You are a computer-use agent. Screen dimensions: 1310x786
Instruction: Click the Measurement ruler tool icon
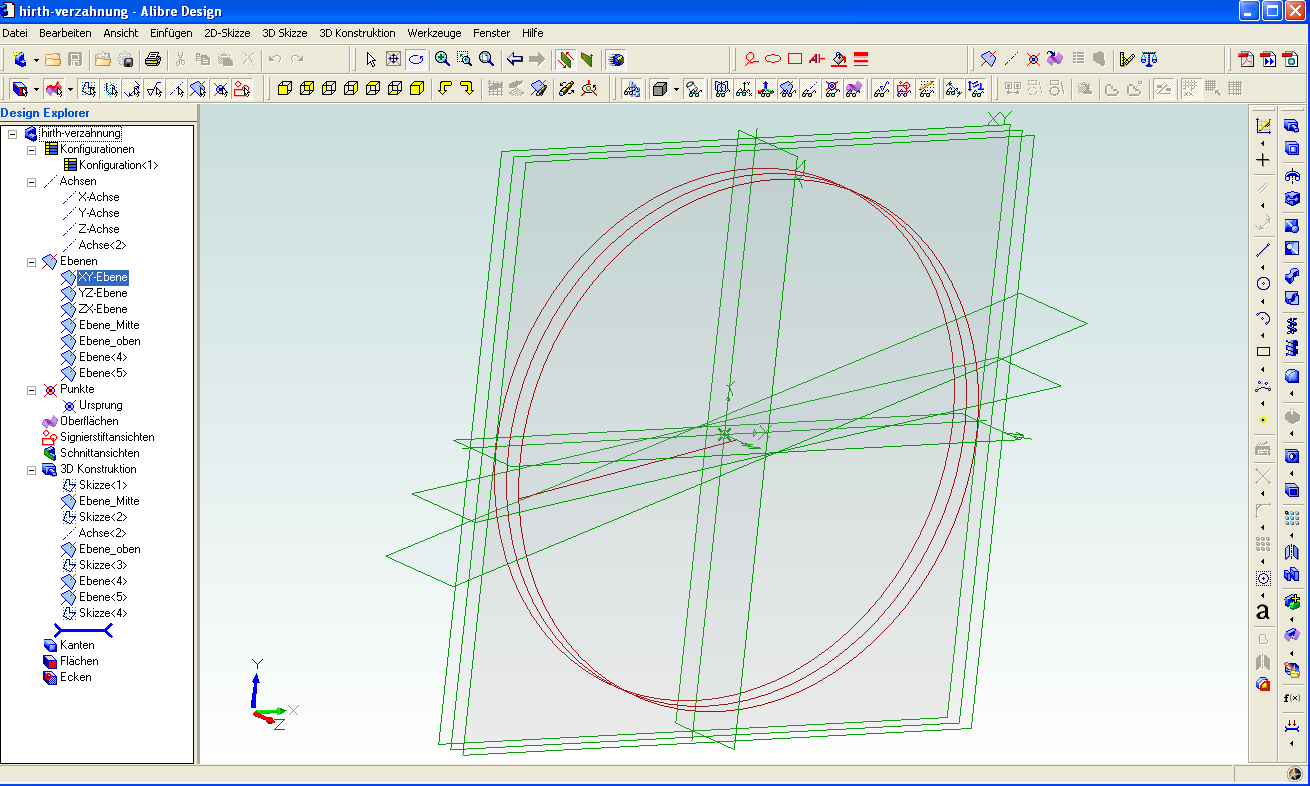click(x=1127, y=59)
